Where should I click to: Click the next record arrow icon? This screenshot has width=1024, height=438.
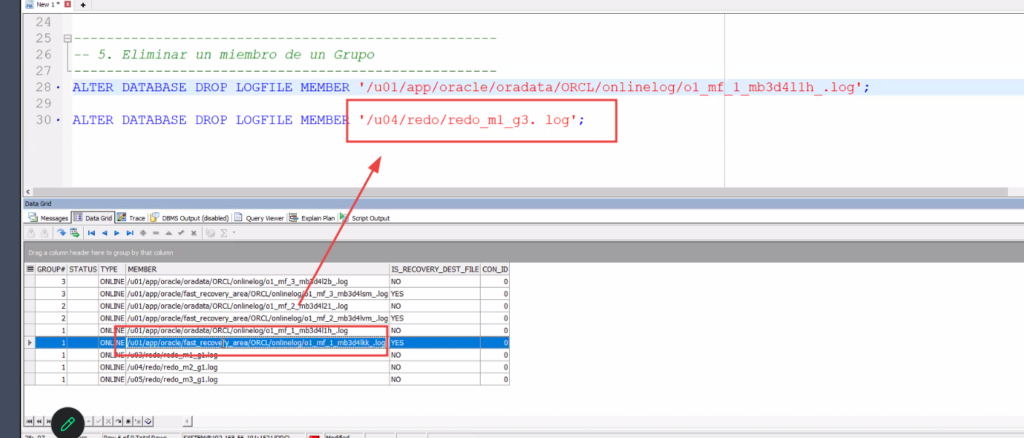[117, 233]
